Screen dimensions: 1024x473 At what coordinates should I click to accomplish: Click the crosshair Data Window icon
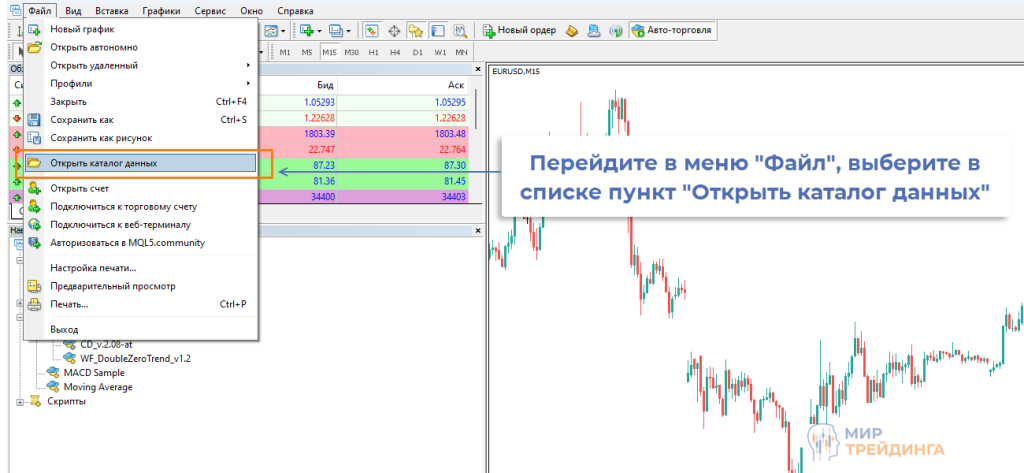393,30
